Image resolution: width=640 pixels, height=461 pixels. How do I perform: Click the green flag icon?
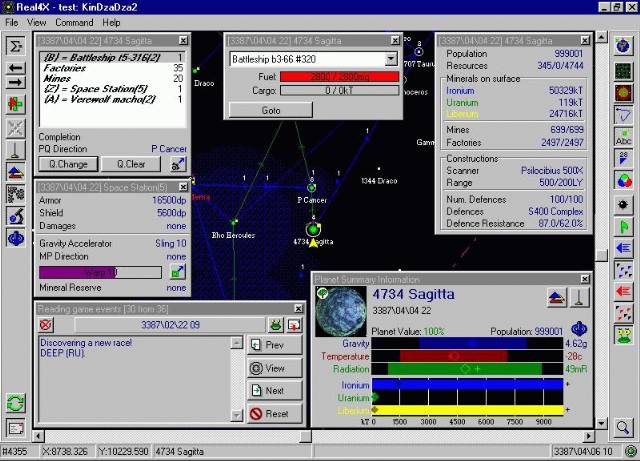tap(623, 227)
